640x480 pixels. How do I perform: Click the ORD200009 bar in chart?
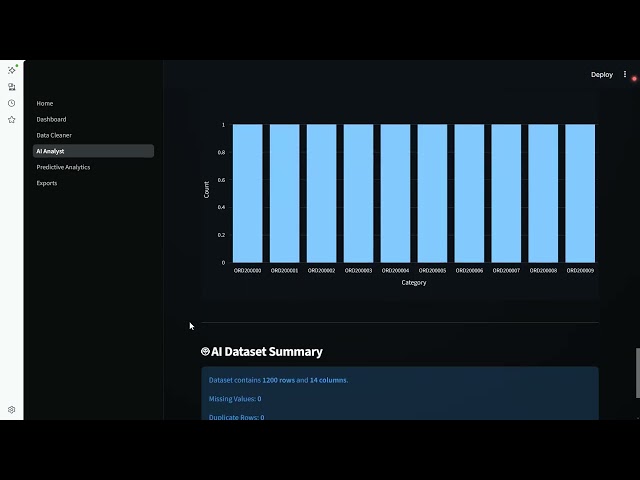(x=580, y=193)
